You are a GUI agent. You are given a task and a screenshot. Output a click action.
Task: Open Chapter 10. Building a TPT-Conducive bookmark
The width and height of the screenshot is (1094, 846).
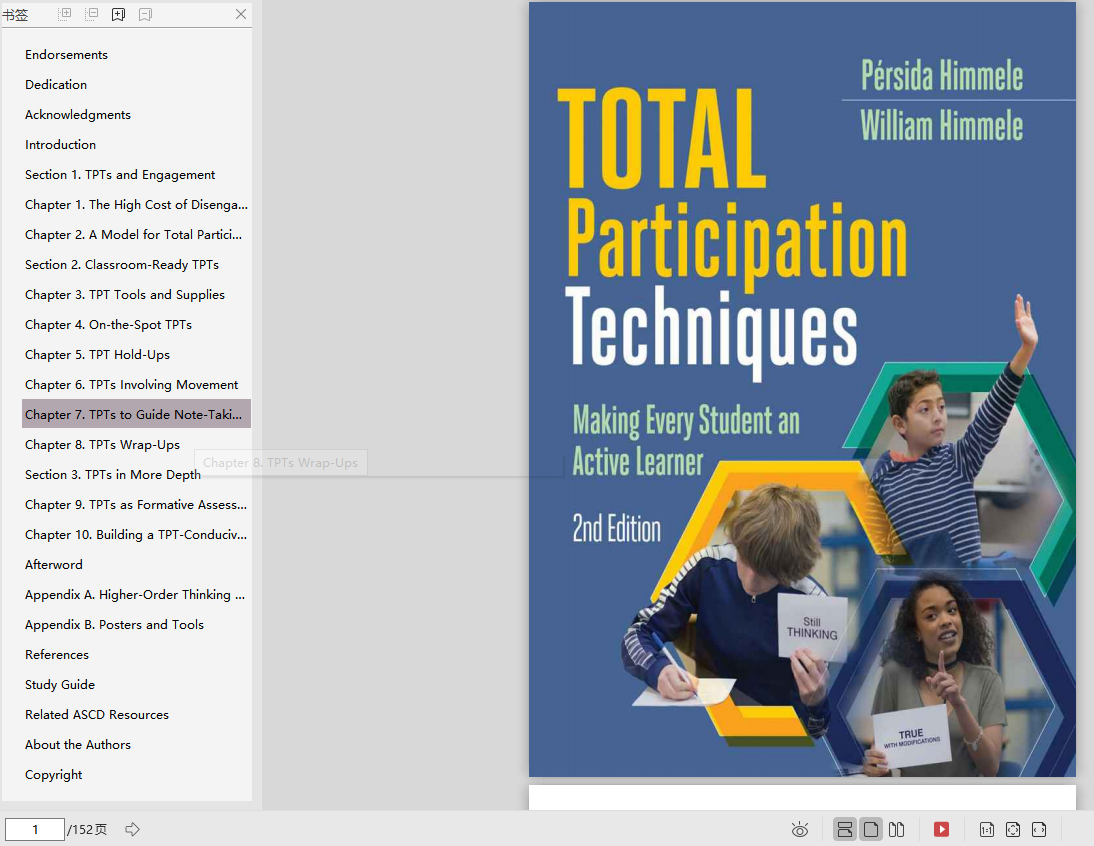point(136,534)
